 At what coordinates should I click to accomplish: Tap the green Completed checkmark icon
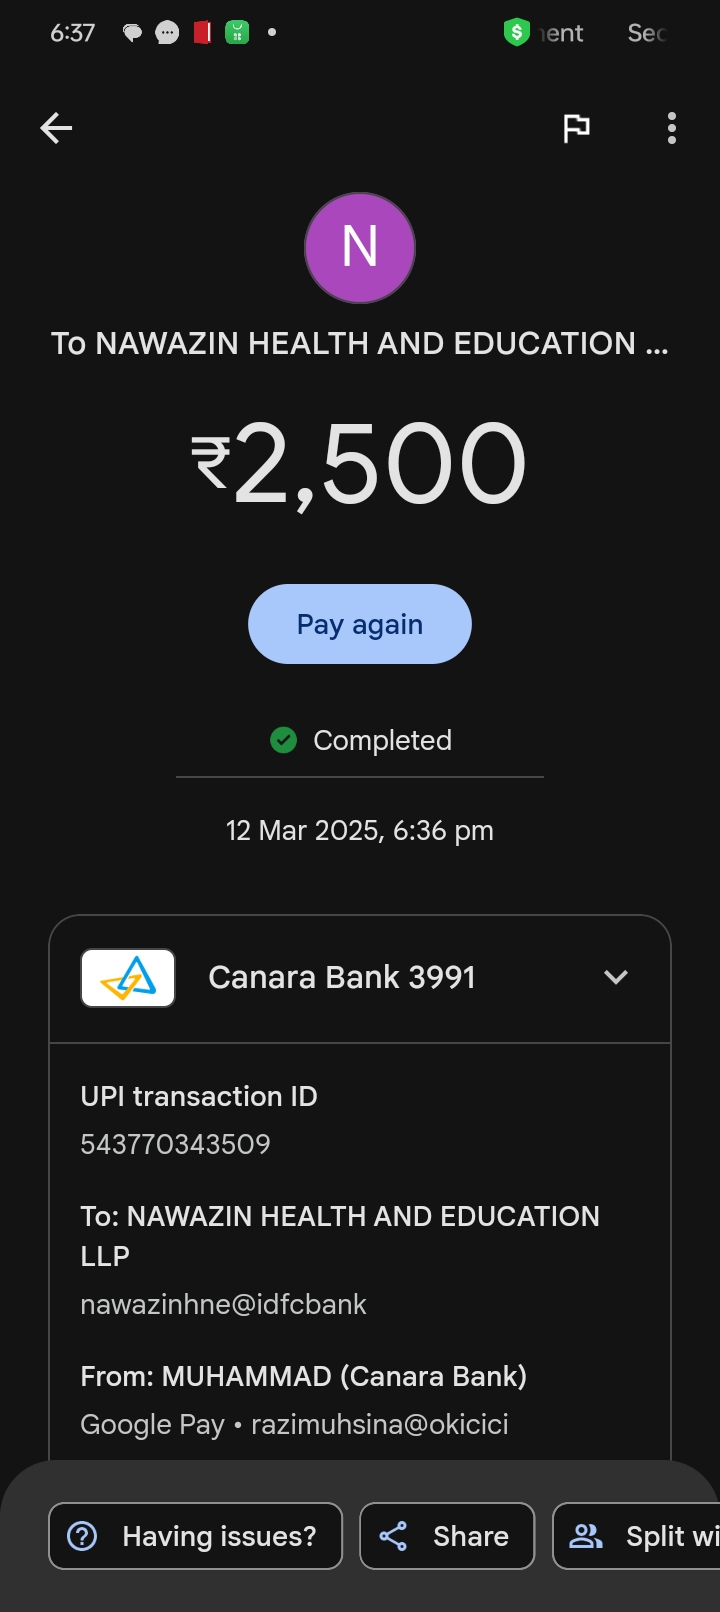coord(284,740)
